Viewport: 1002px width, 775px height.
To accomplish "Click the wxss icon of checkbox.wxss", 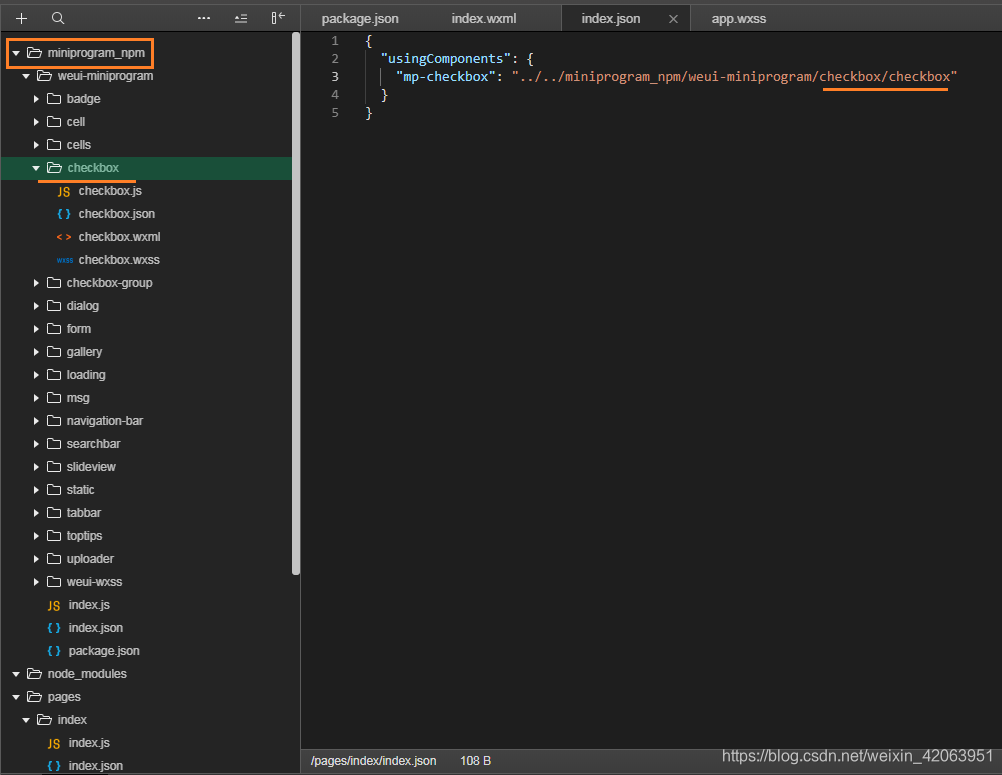I will click(x=65, y=260).
